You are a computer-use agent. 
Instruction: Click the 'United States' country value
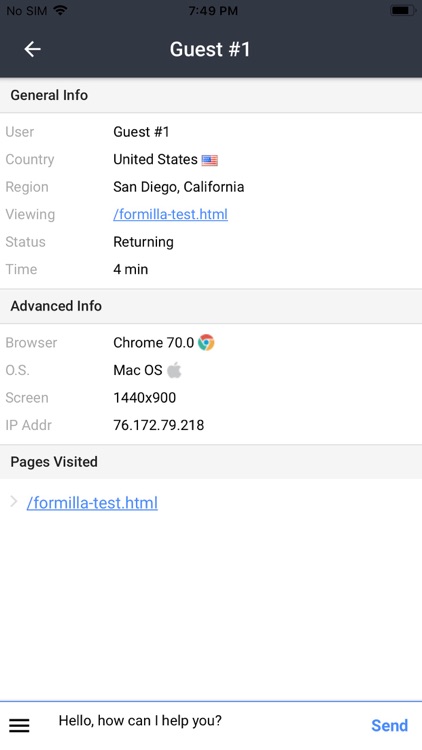point(155,159)
